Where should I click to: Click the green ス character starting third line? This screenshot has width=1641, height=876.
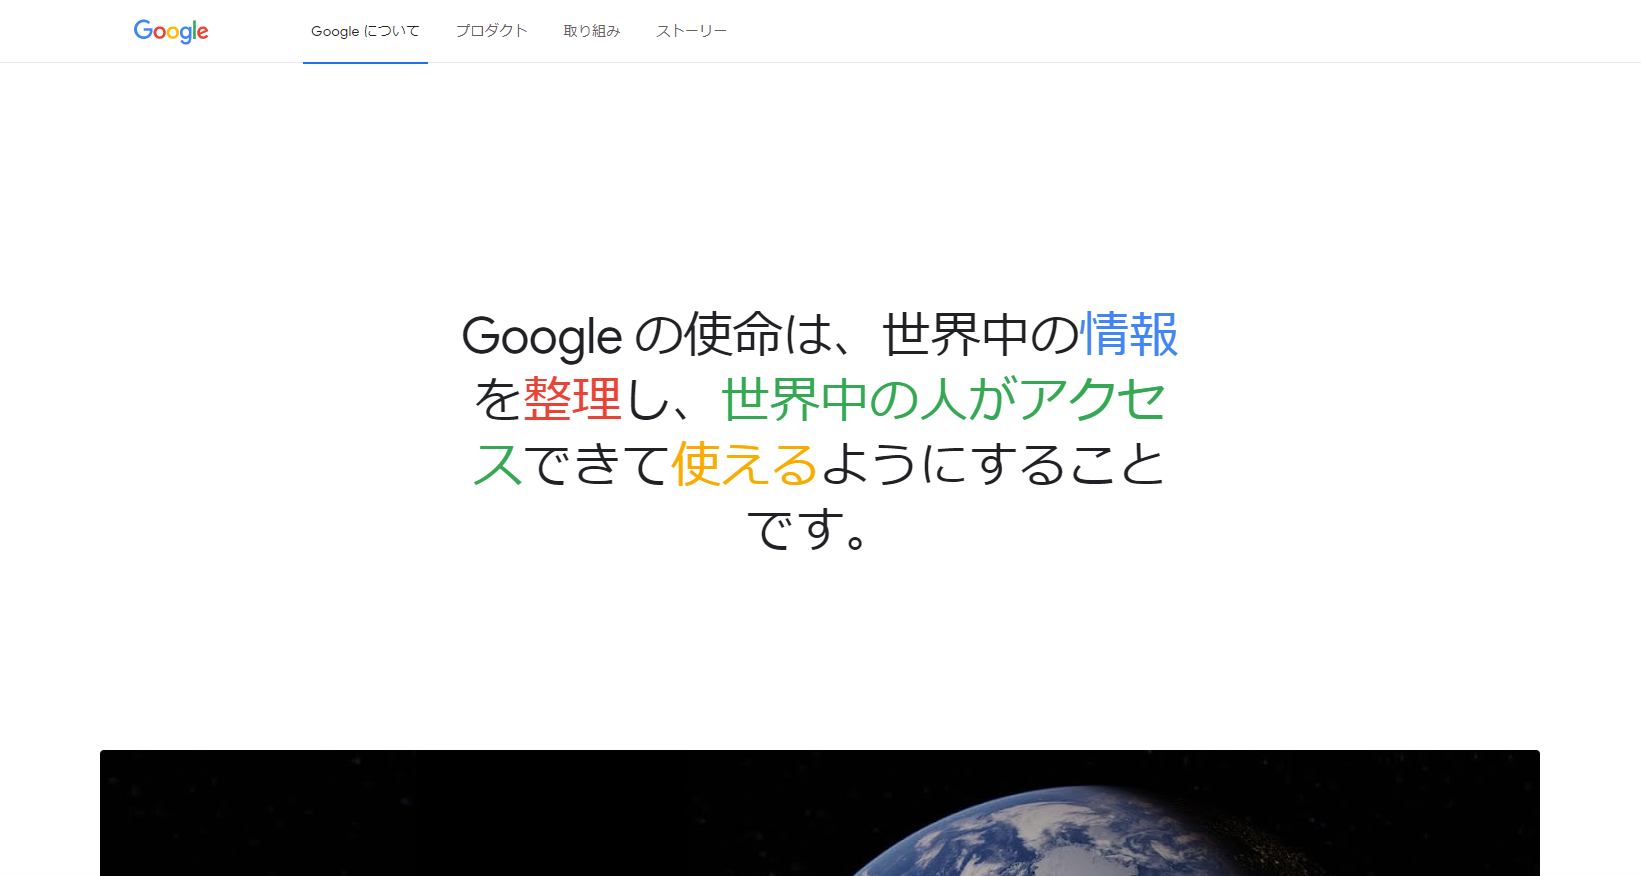pos(498,464)
